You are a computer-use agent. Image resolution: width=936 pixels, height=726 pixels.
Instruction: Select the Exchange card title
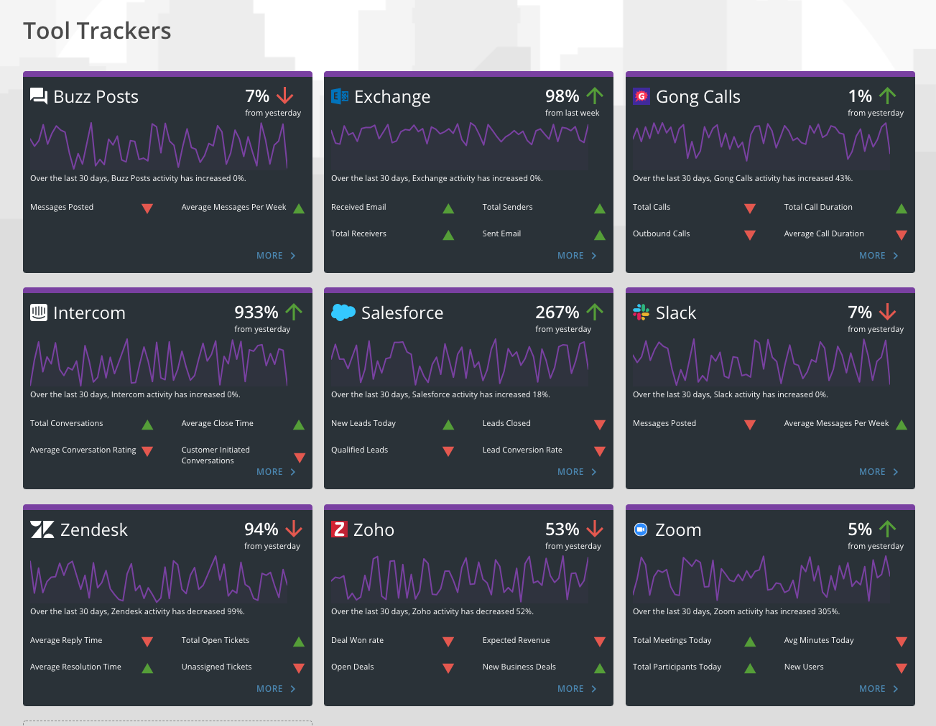pyautogui.click(x=392, y=97)
